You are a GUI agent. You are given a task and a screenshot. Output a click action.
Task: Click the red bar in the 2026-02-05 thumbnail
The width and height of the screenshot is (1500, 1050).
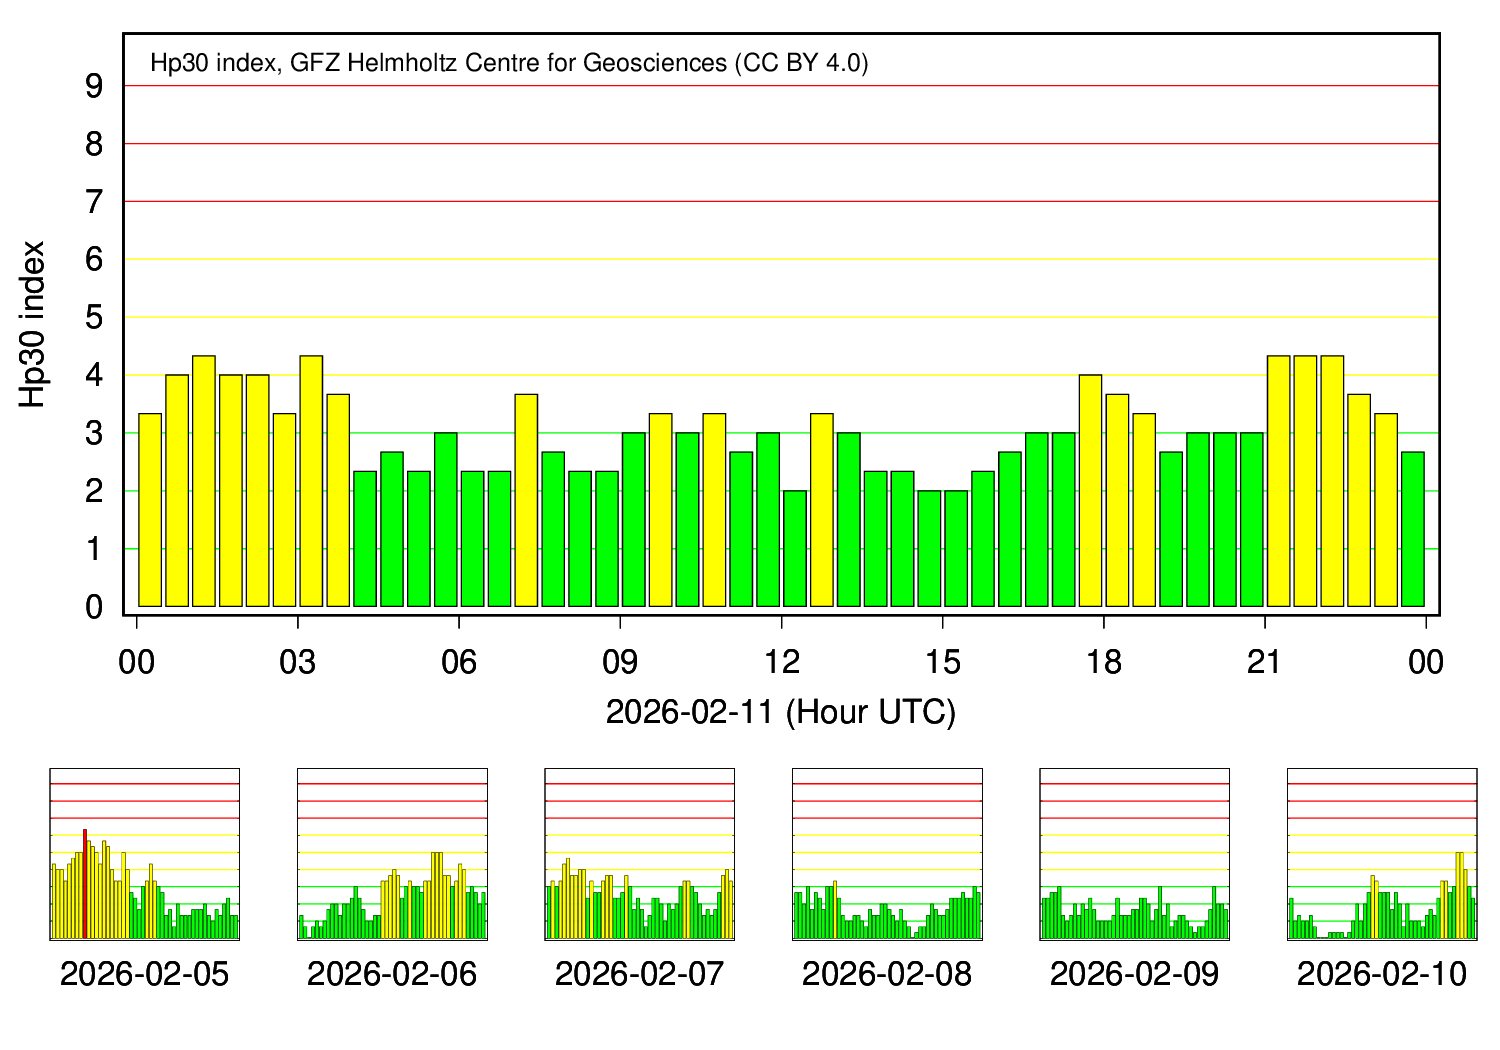click(x=85, y=884)
